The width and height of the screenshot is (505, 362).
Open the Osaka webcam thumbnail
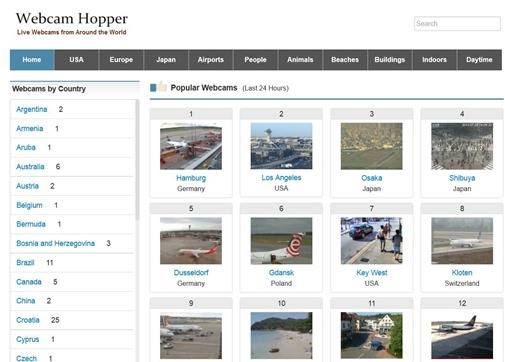coord(372,146)
